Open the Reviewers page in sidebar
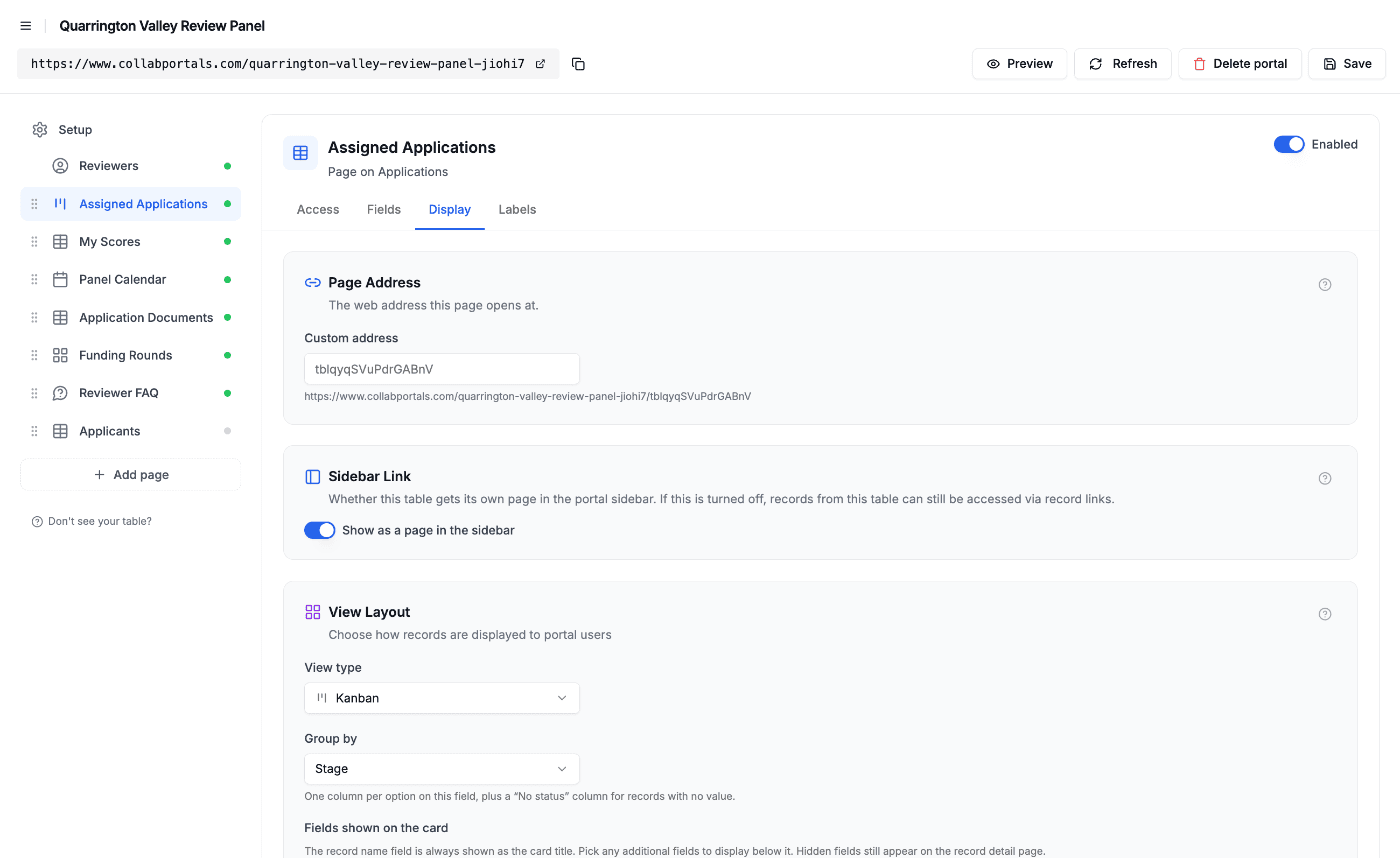The height and width of the screenshot is (858, 1400). tap(131, 166)
